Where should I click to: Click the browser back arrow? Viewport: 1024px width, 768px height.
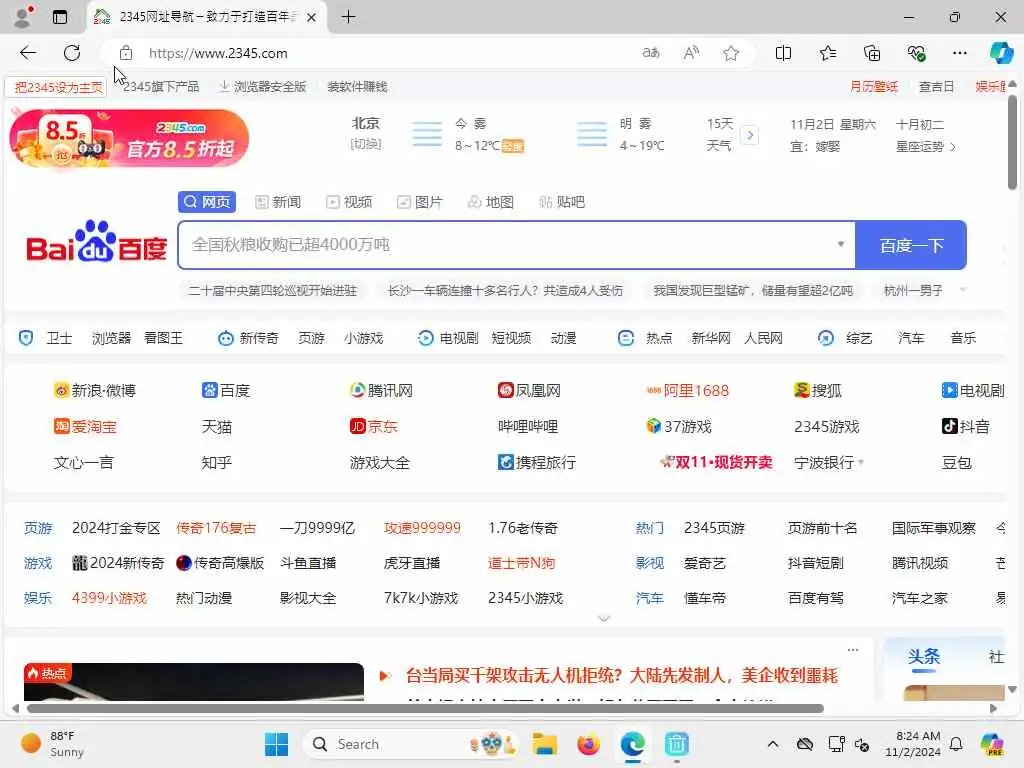click(28, 53)
